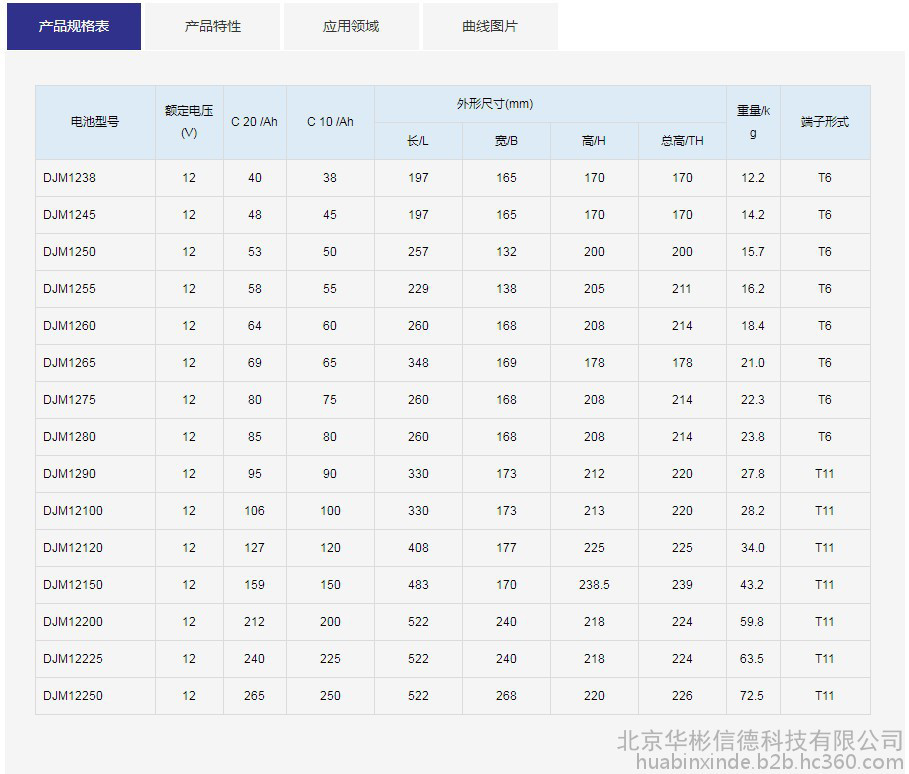Click length value 229 in DJM1255 row
Viewport: 909px width, 774px height.
(418, 289)
